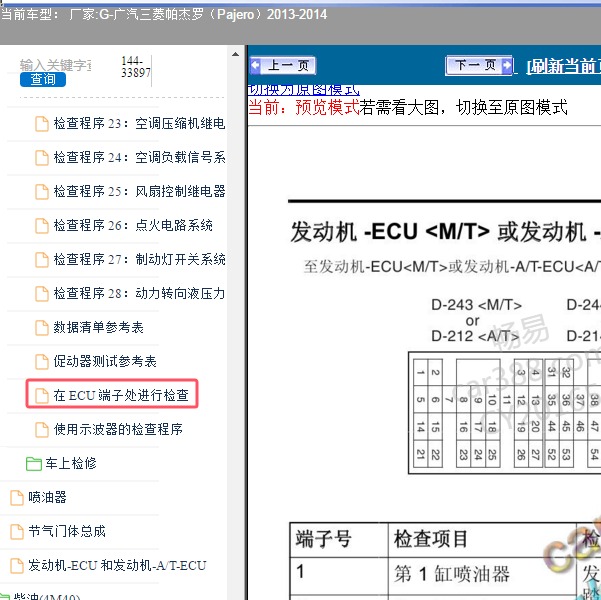The height and width of the screenshot is (600, 601).
Task: Click page icon beside 检查程序 23
Action: [42, 124]
